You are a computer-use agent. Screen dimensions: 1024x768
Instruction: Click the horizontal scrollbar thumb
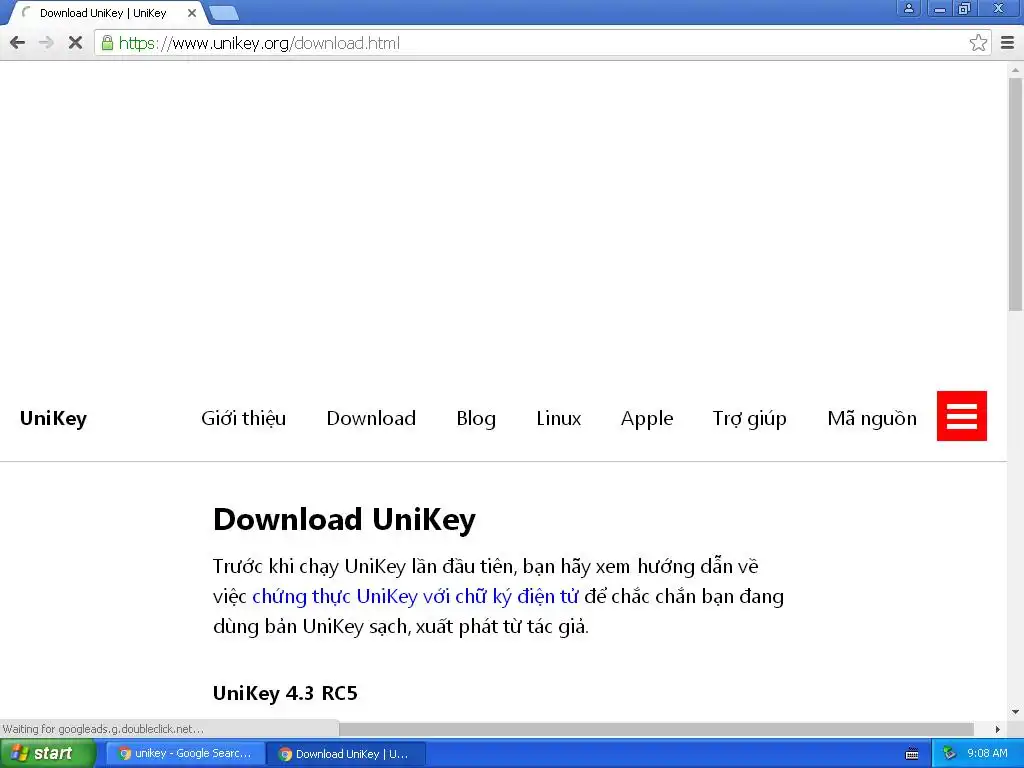656,729
